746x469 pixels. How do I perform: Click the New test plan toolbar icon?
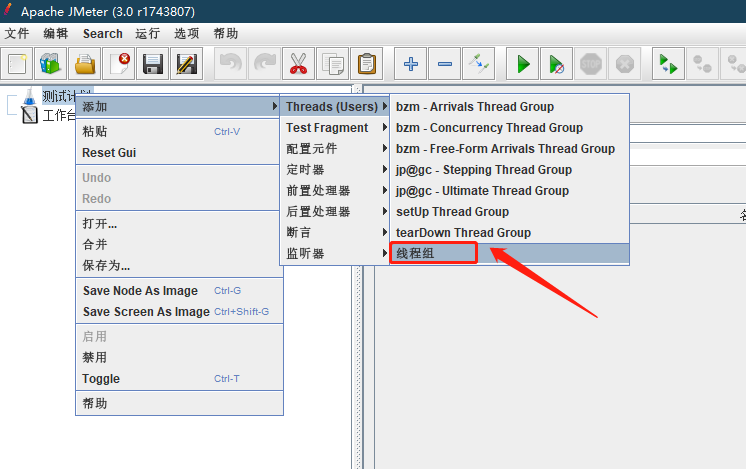pyautogui.click(x=17, y=63)
